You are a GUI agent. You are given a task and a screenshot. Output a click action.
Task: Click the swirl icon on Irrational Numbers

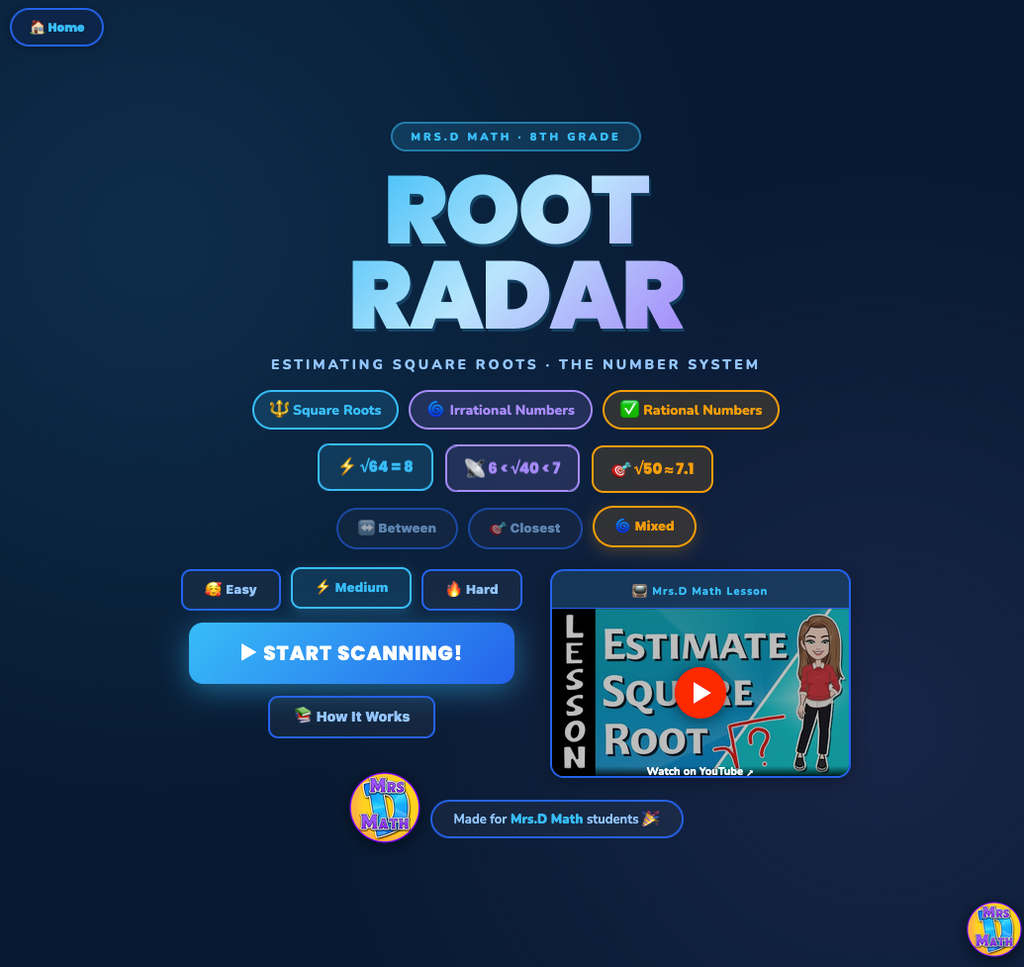point(436,409)
